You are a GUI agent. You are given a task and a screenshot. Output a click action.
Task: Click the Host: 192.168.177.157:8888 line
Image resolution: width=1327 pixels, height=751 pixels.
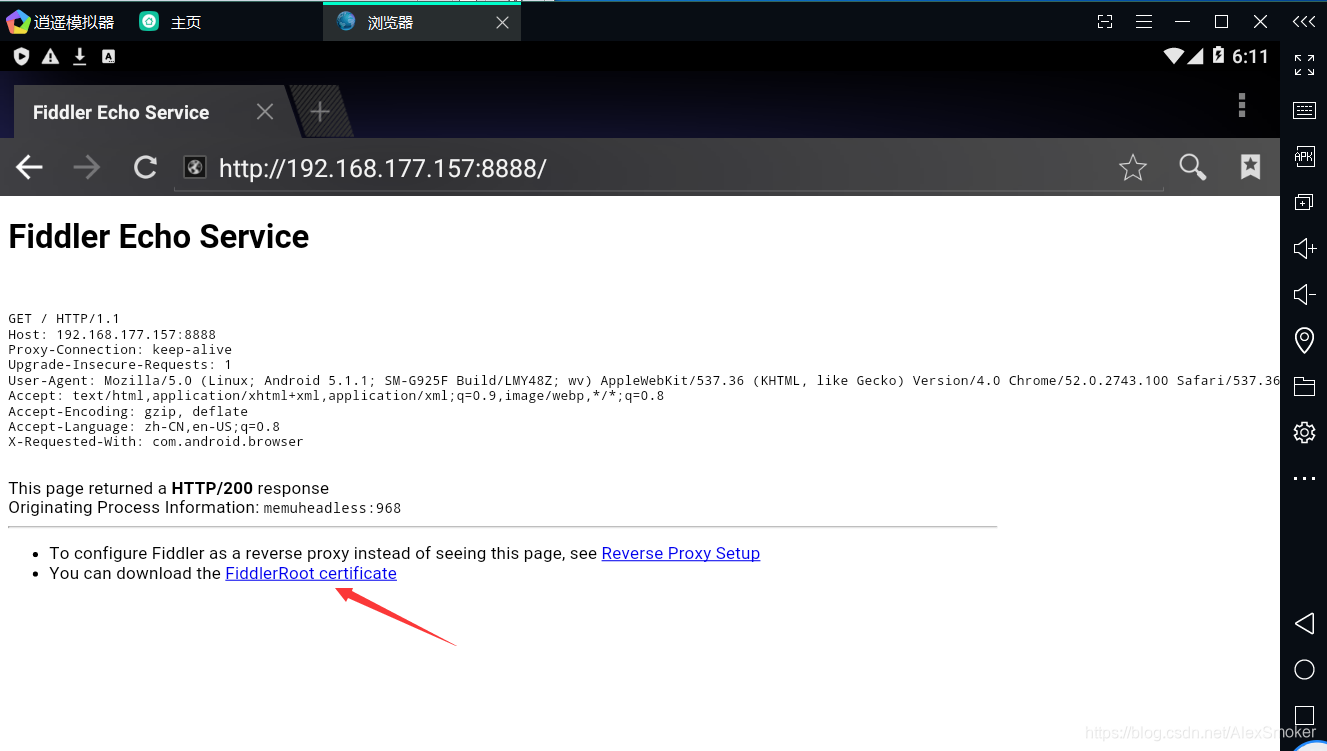(112, 335)
